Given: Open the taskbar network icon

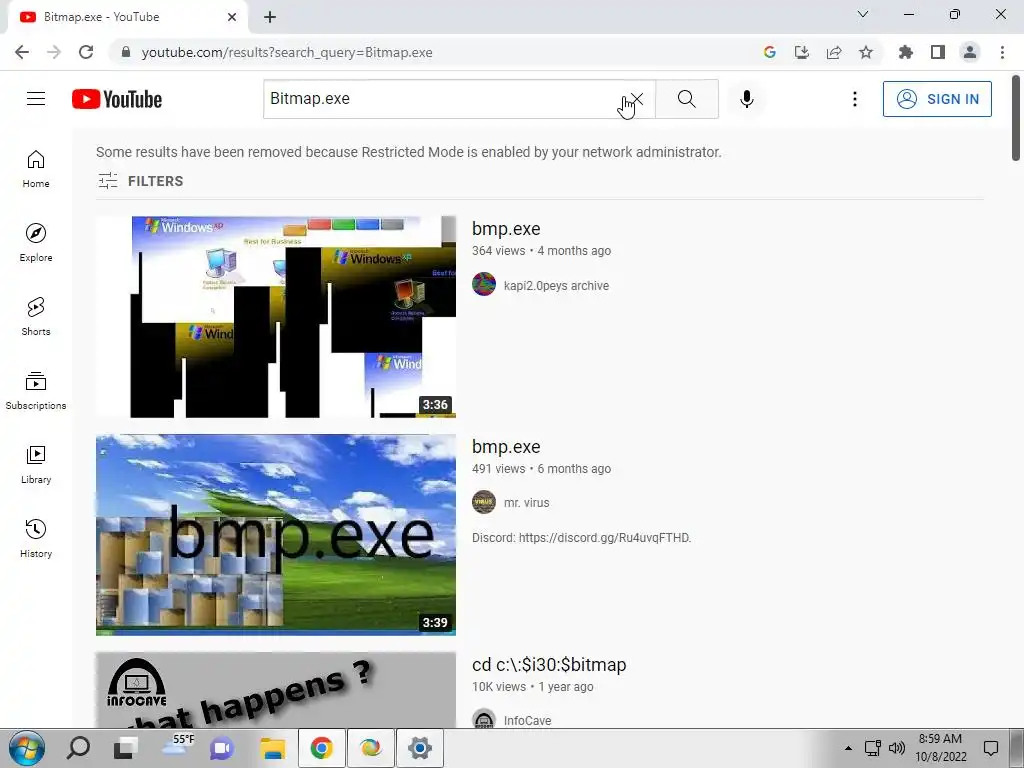Looking at the screenshot, I should tap(872, 748).
